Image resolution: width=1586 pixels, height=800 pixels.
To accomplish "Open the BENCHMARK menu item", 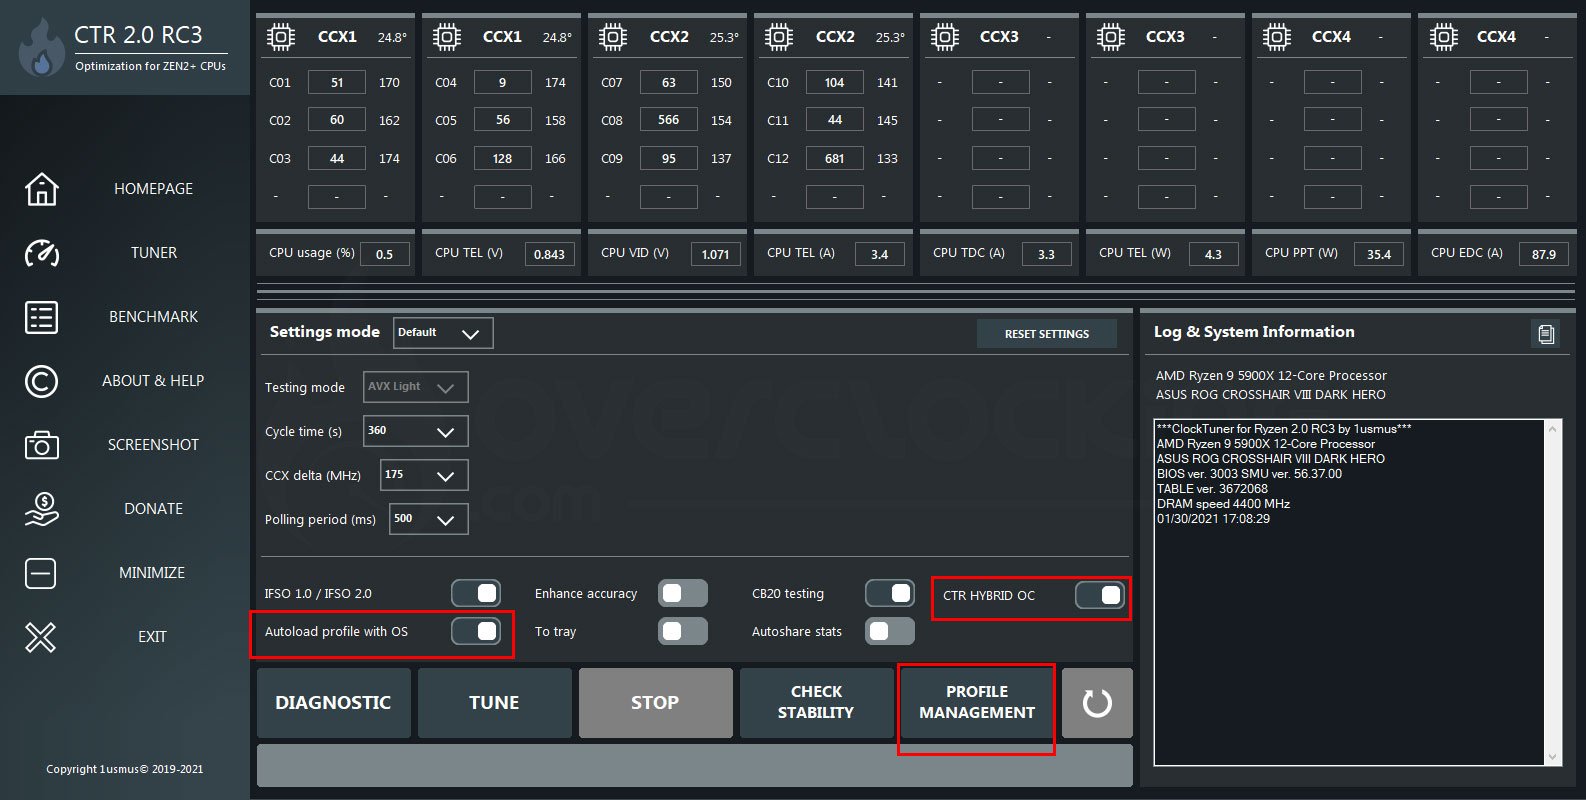I will (153, 317).
